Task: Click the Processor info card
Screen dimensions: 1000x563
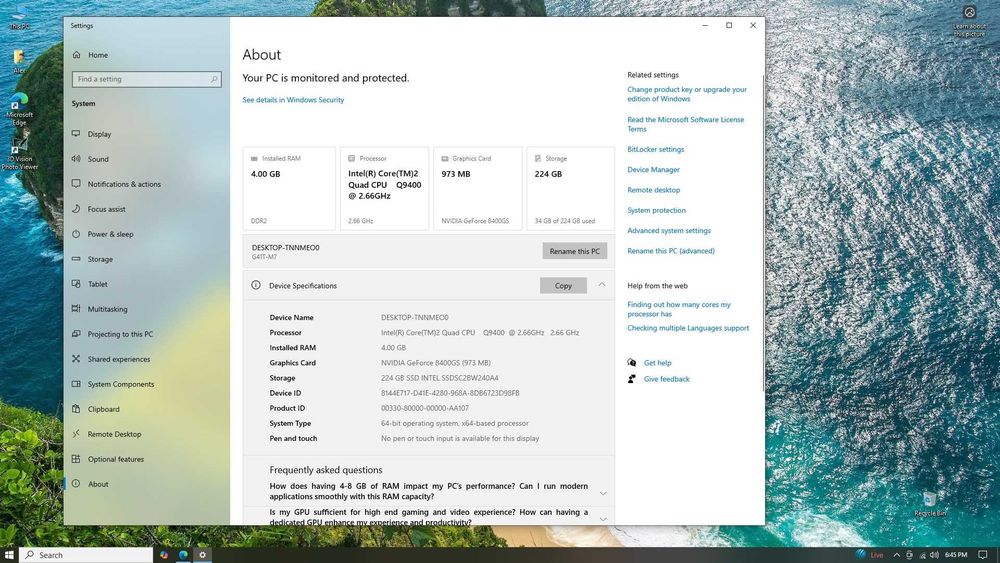Action: tap(385, 189)
